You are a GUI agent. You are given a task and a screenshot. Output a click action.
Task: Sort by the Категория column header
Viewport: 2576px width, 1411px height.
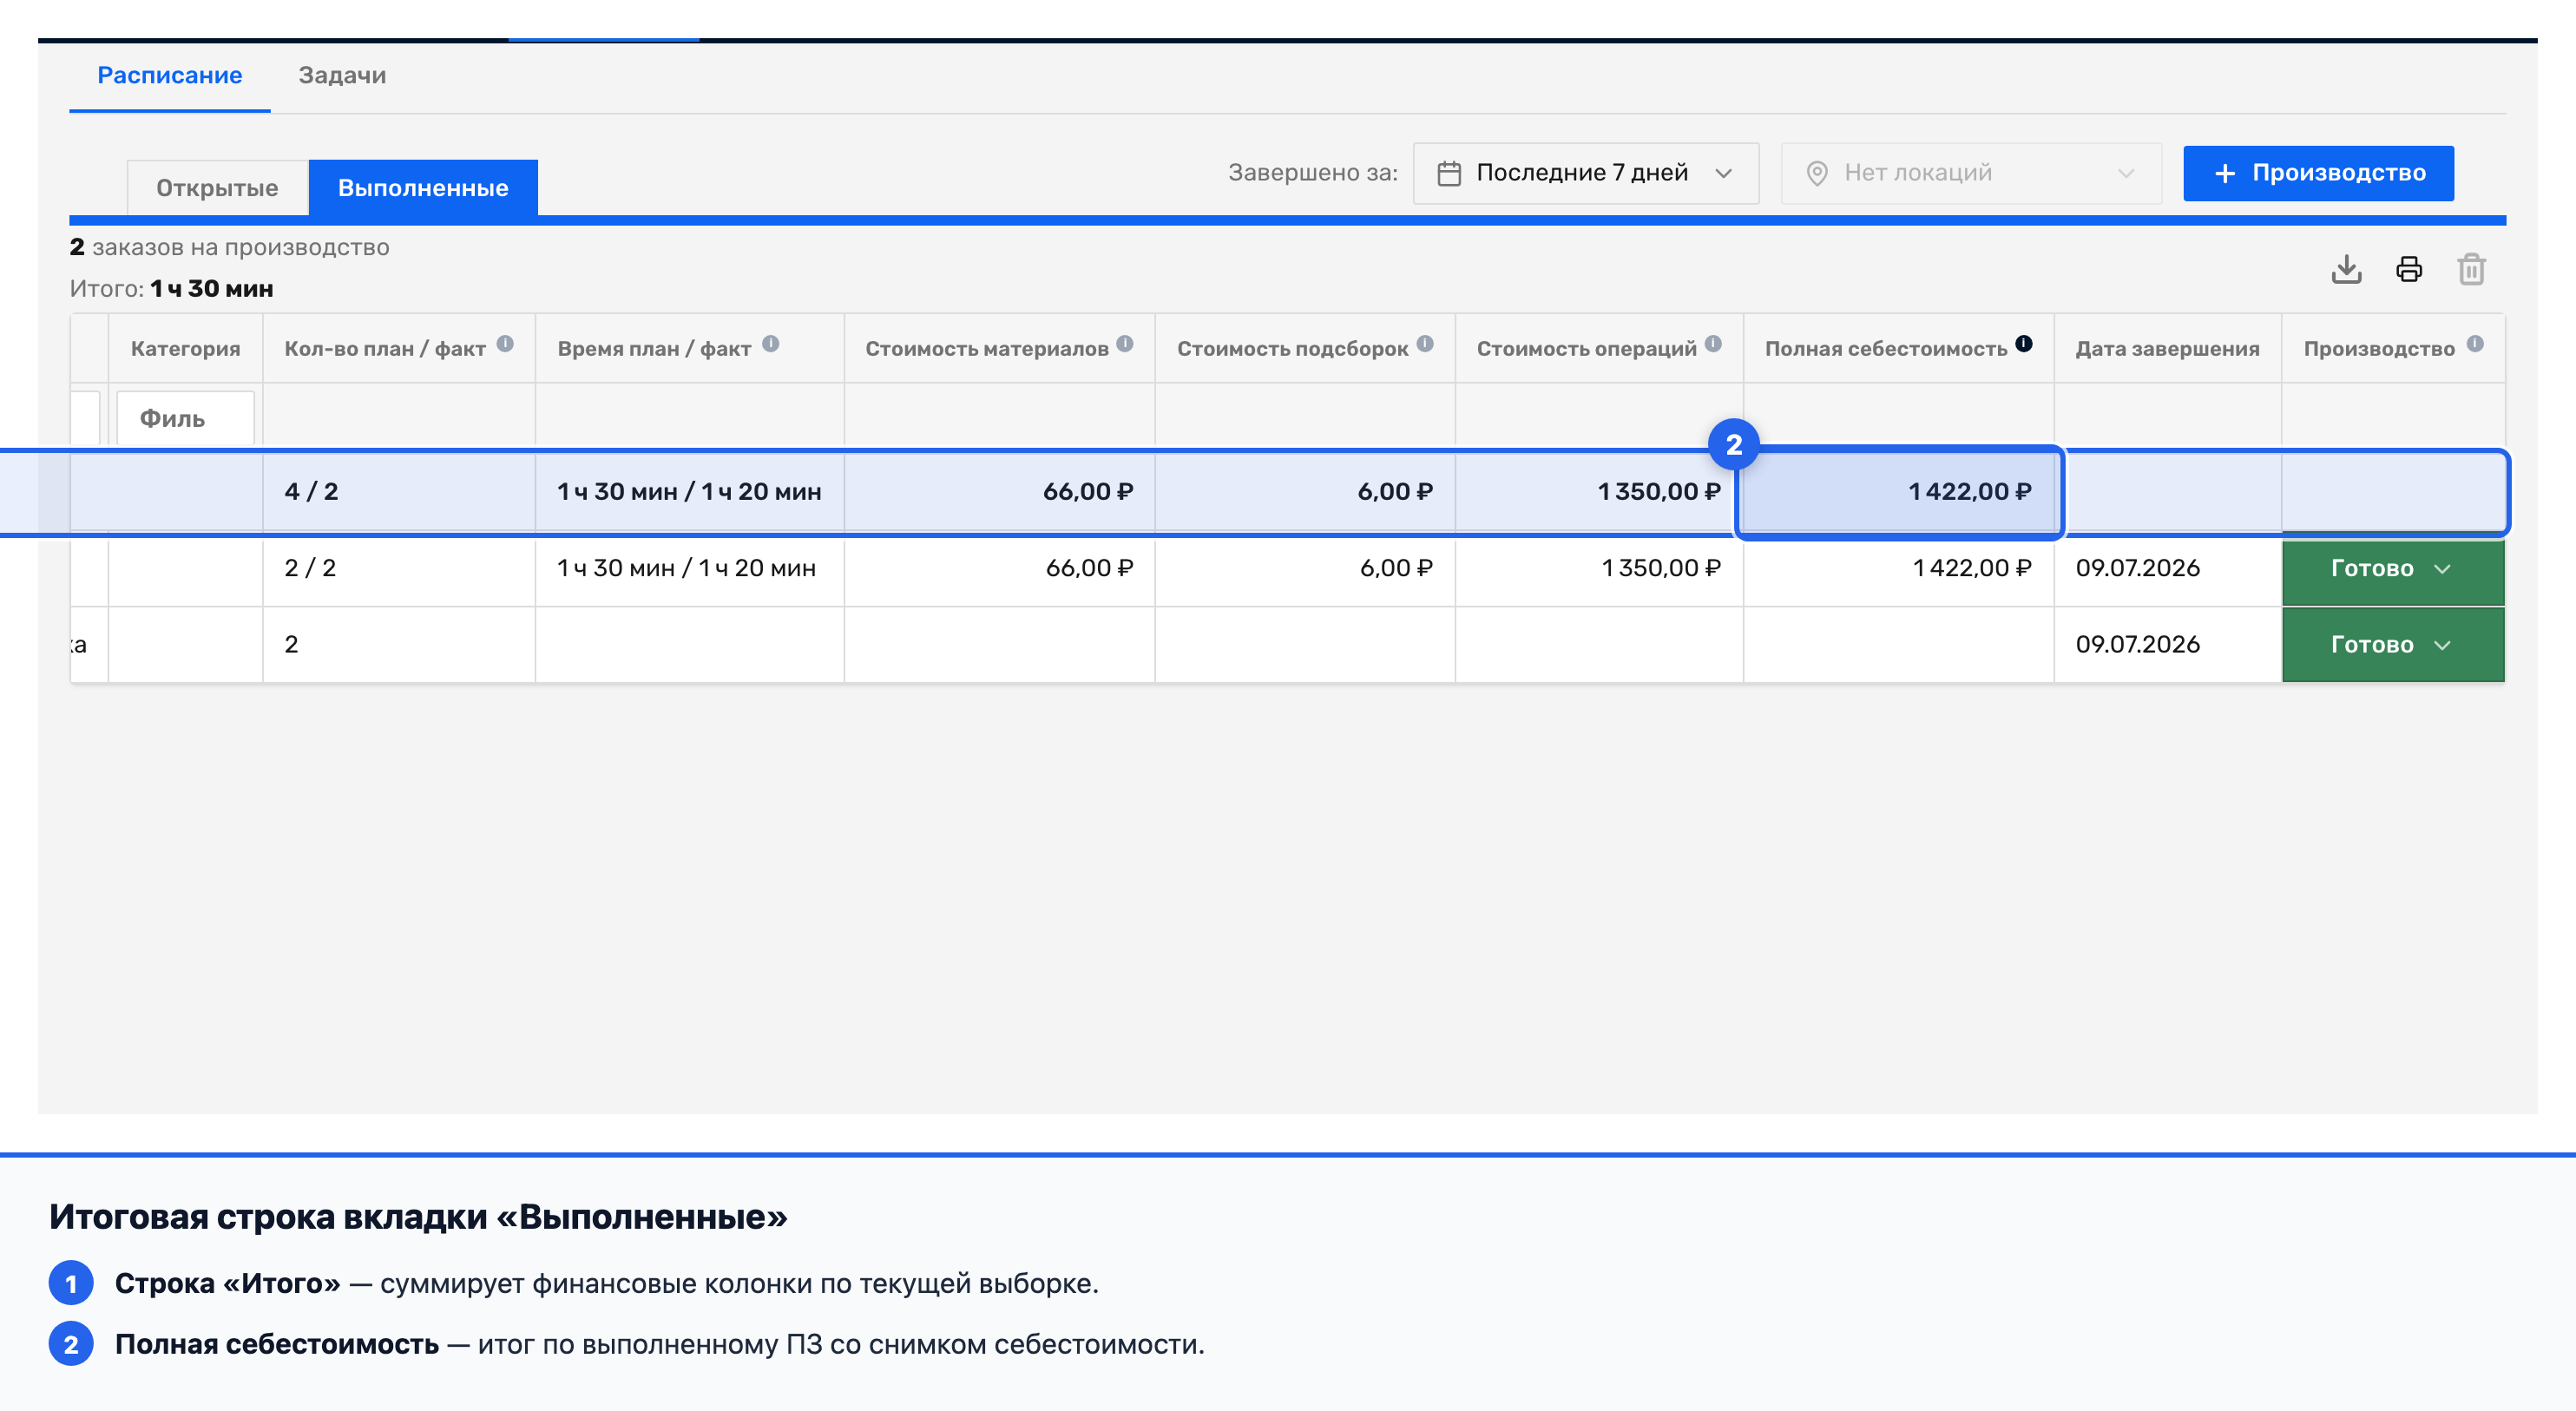click(186, 349)
